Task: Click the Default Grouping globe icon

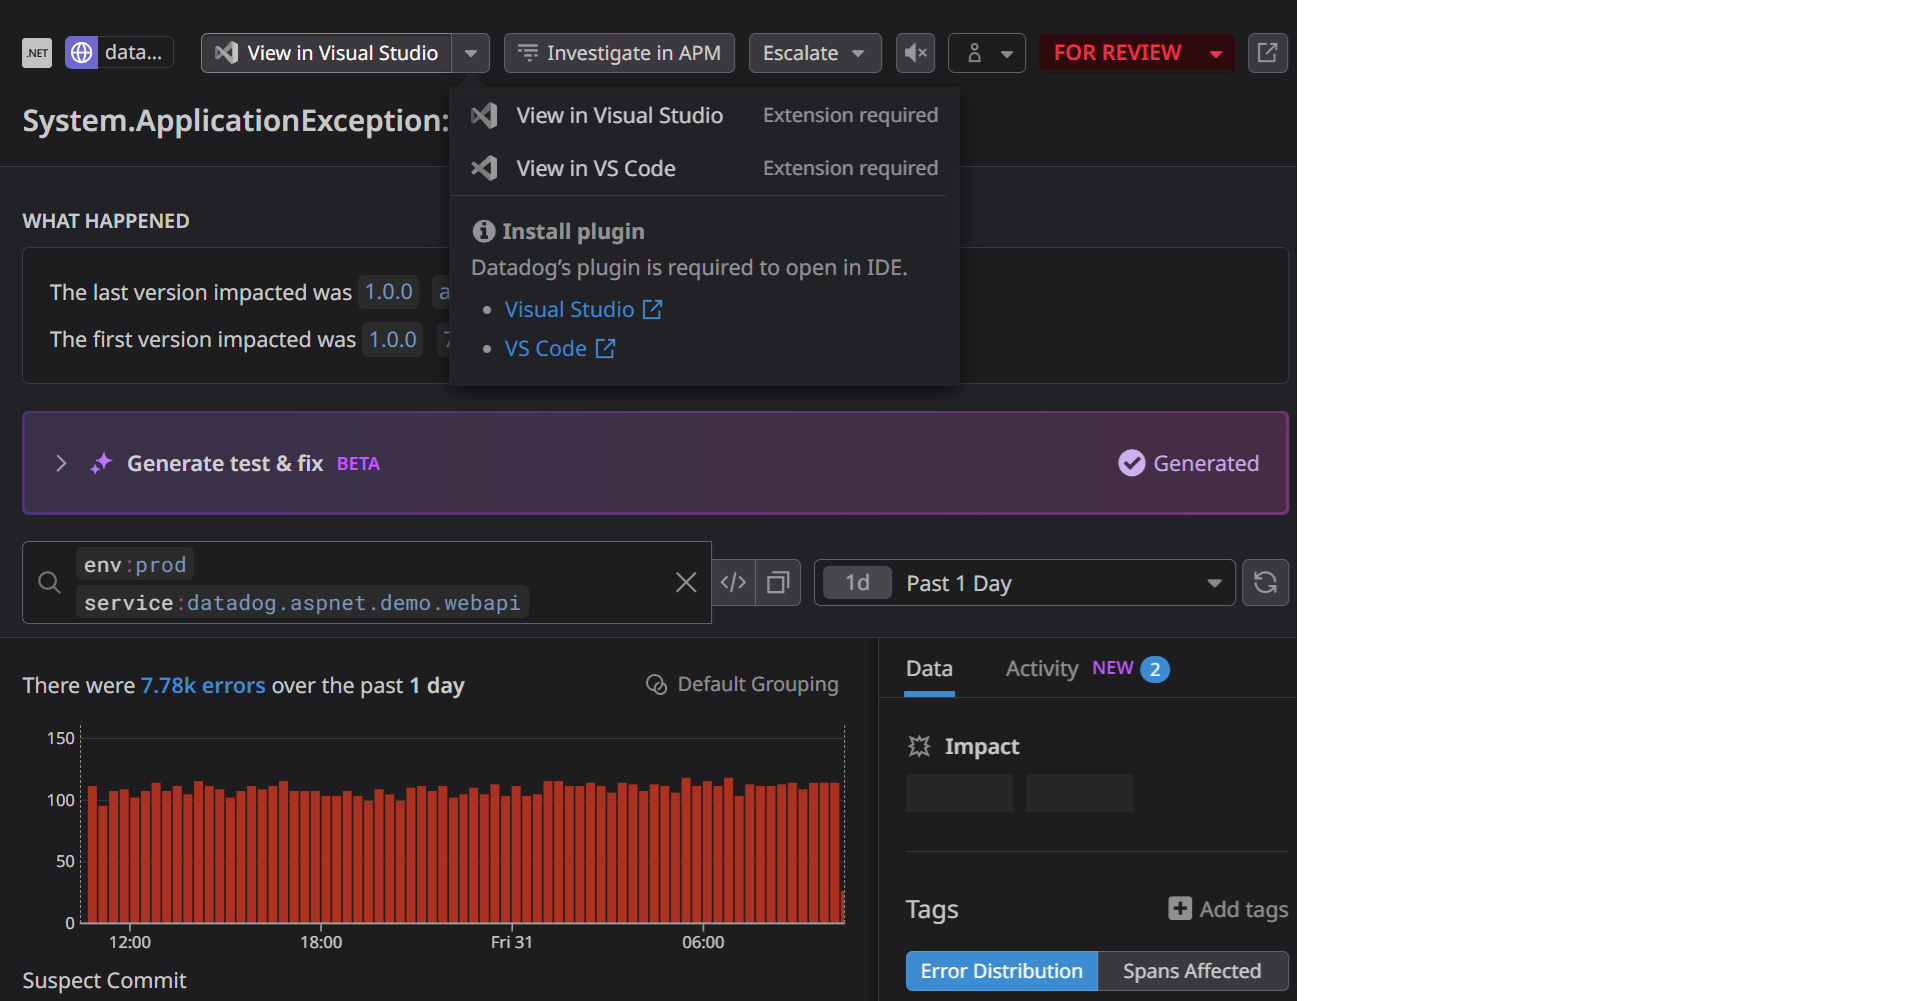Action: (657, 684)
